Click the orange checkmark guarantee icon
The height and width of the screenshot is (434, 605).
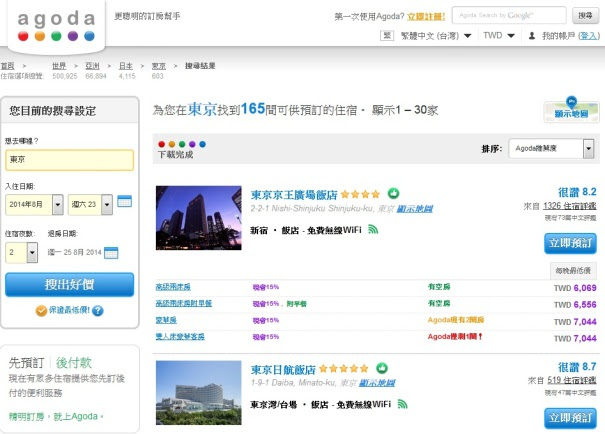tap(41, 311)
